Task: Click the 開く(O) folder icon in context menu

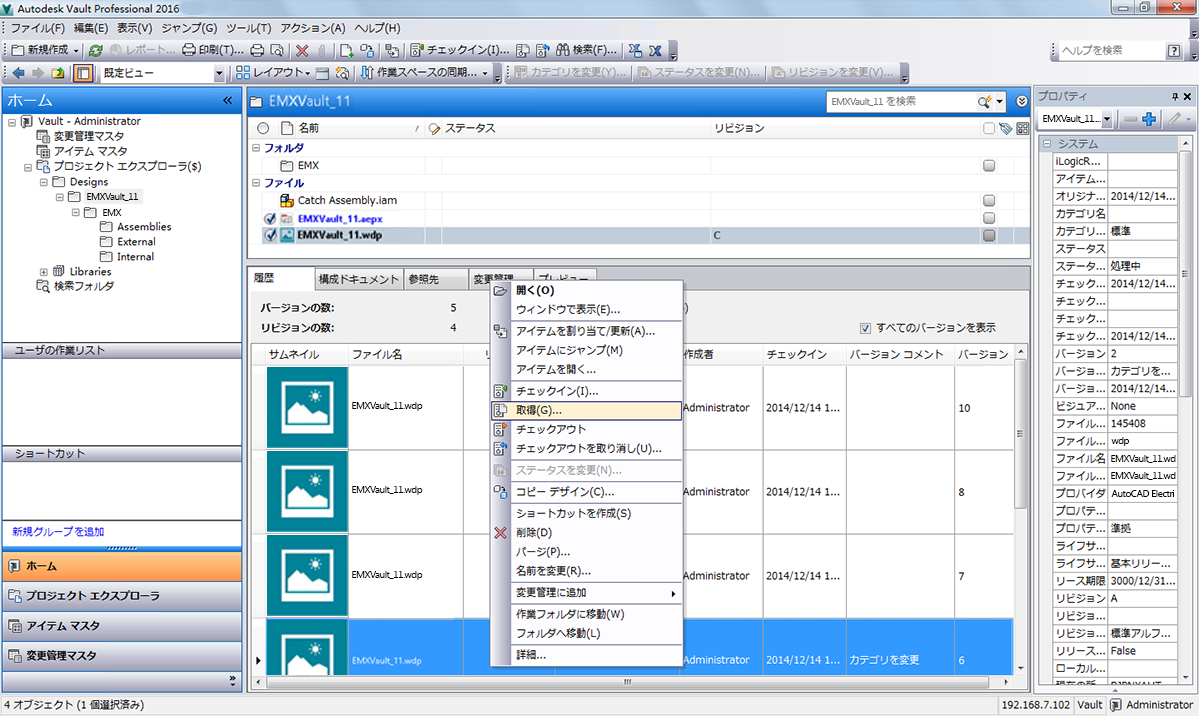Action: tap(500, 291)
